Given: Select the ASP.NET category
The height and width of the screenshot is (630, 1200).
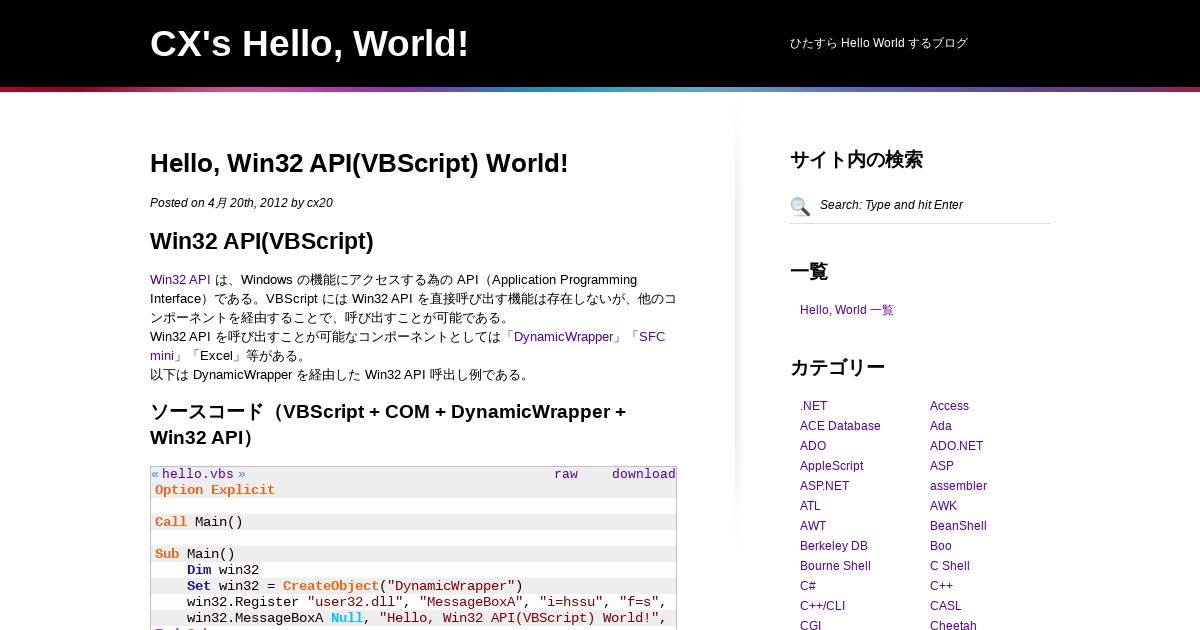Looking at the screenshot, I should 824,486.
